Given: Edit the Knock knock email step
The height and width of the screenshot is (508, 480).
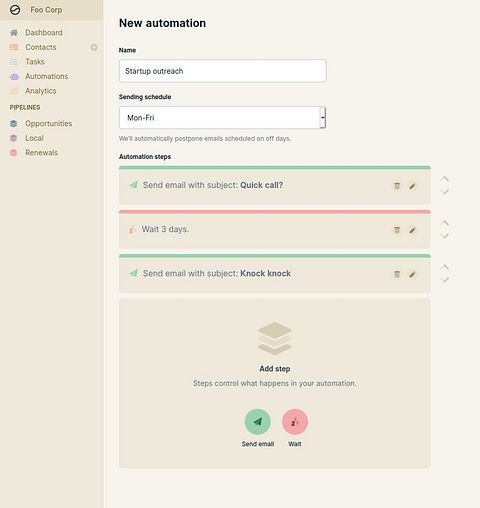Looking at the screenshot, I should (x=412, y=274).
